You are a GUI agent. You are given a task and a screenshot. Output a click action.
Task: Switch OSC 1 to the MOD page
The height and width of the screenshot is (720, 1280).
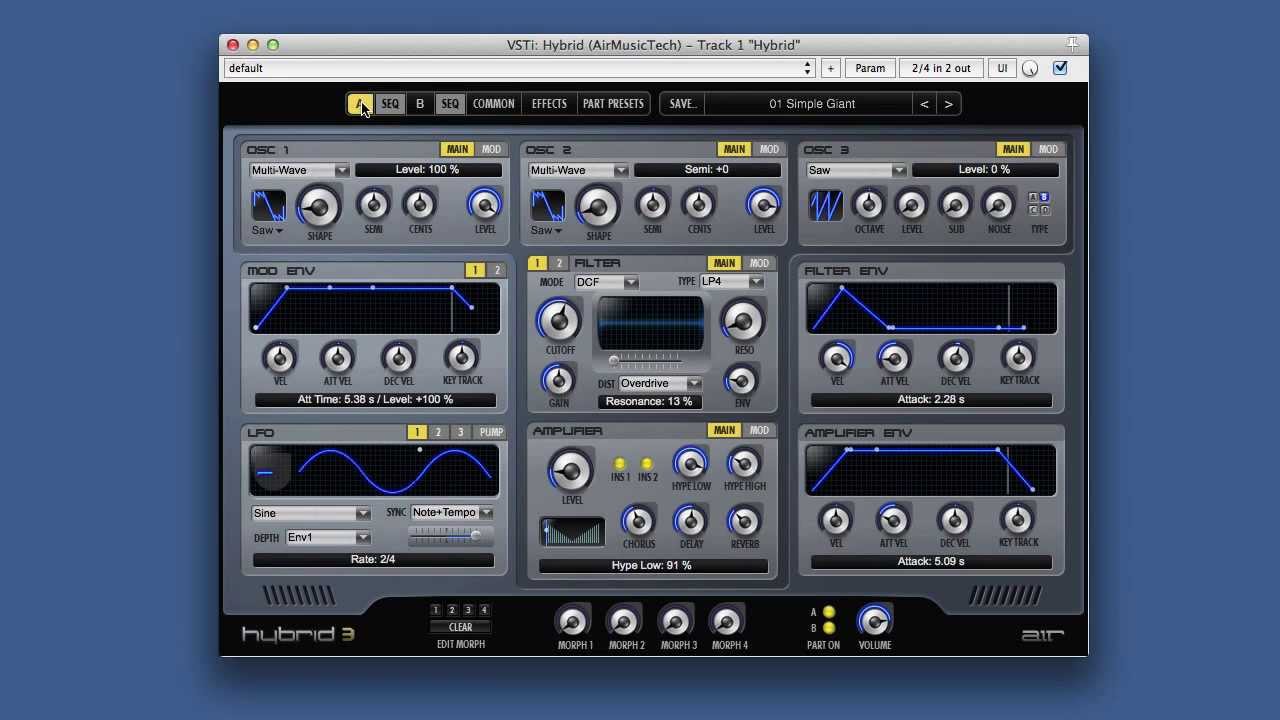[x=491, y=150]
